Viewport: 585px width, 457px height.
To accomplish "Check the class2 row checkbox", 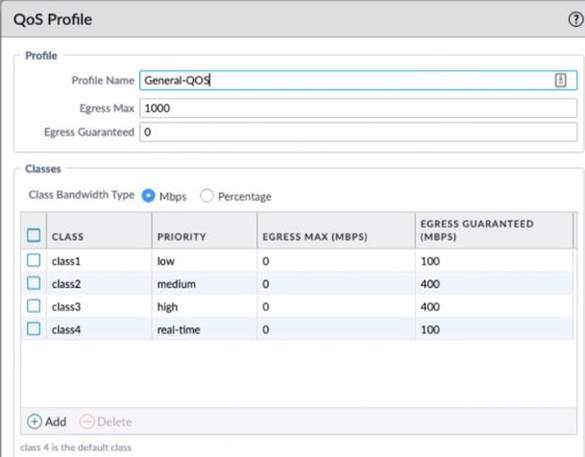I will click(x=34, y=283).
